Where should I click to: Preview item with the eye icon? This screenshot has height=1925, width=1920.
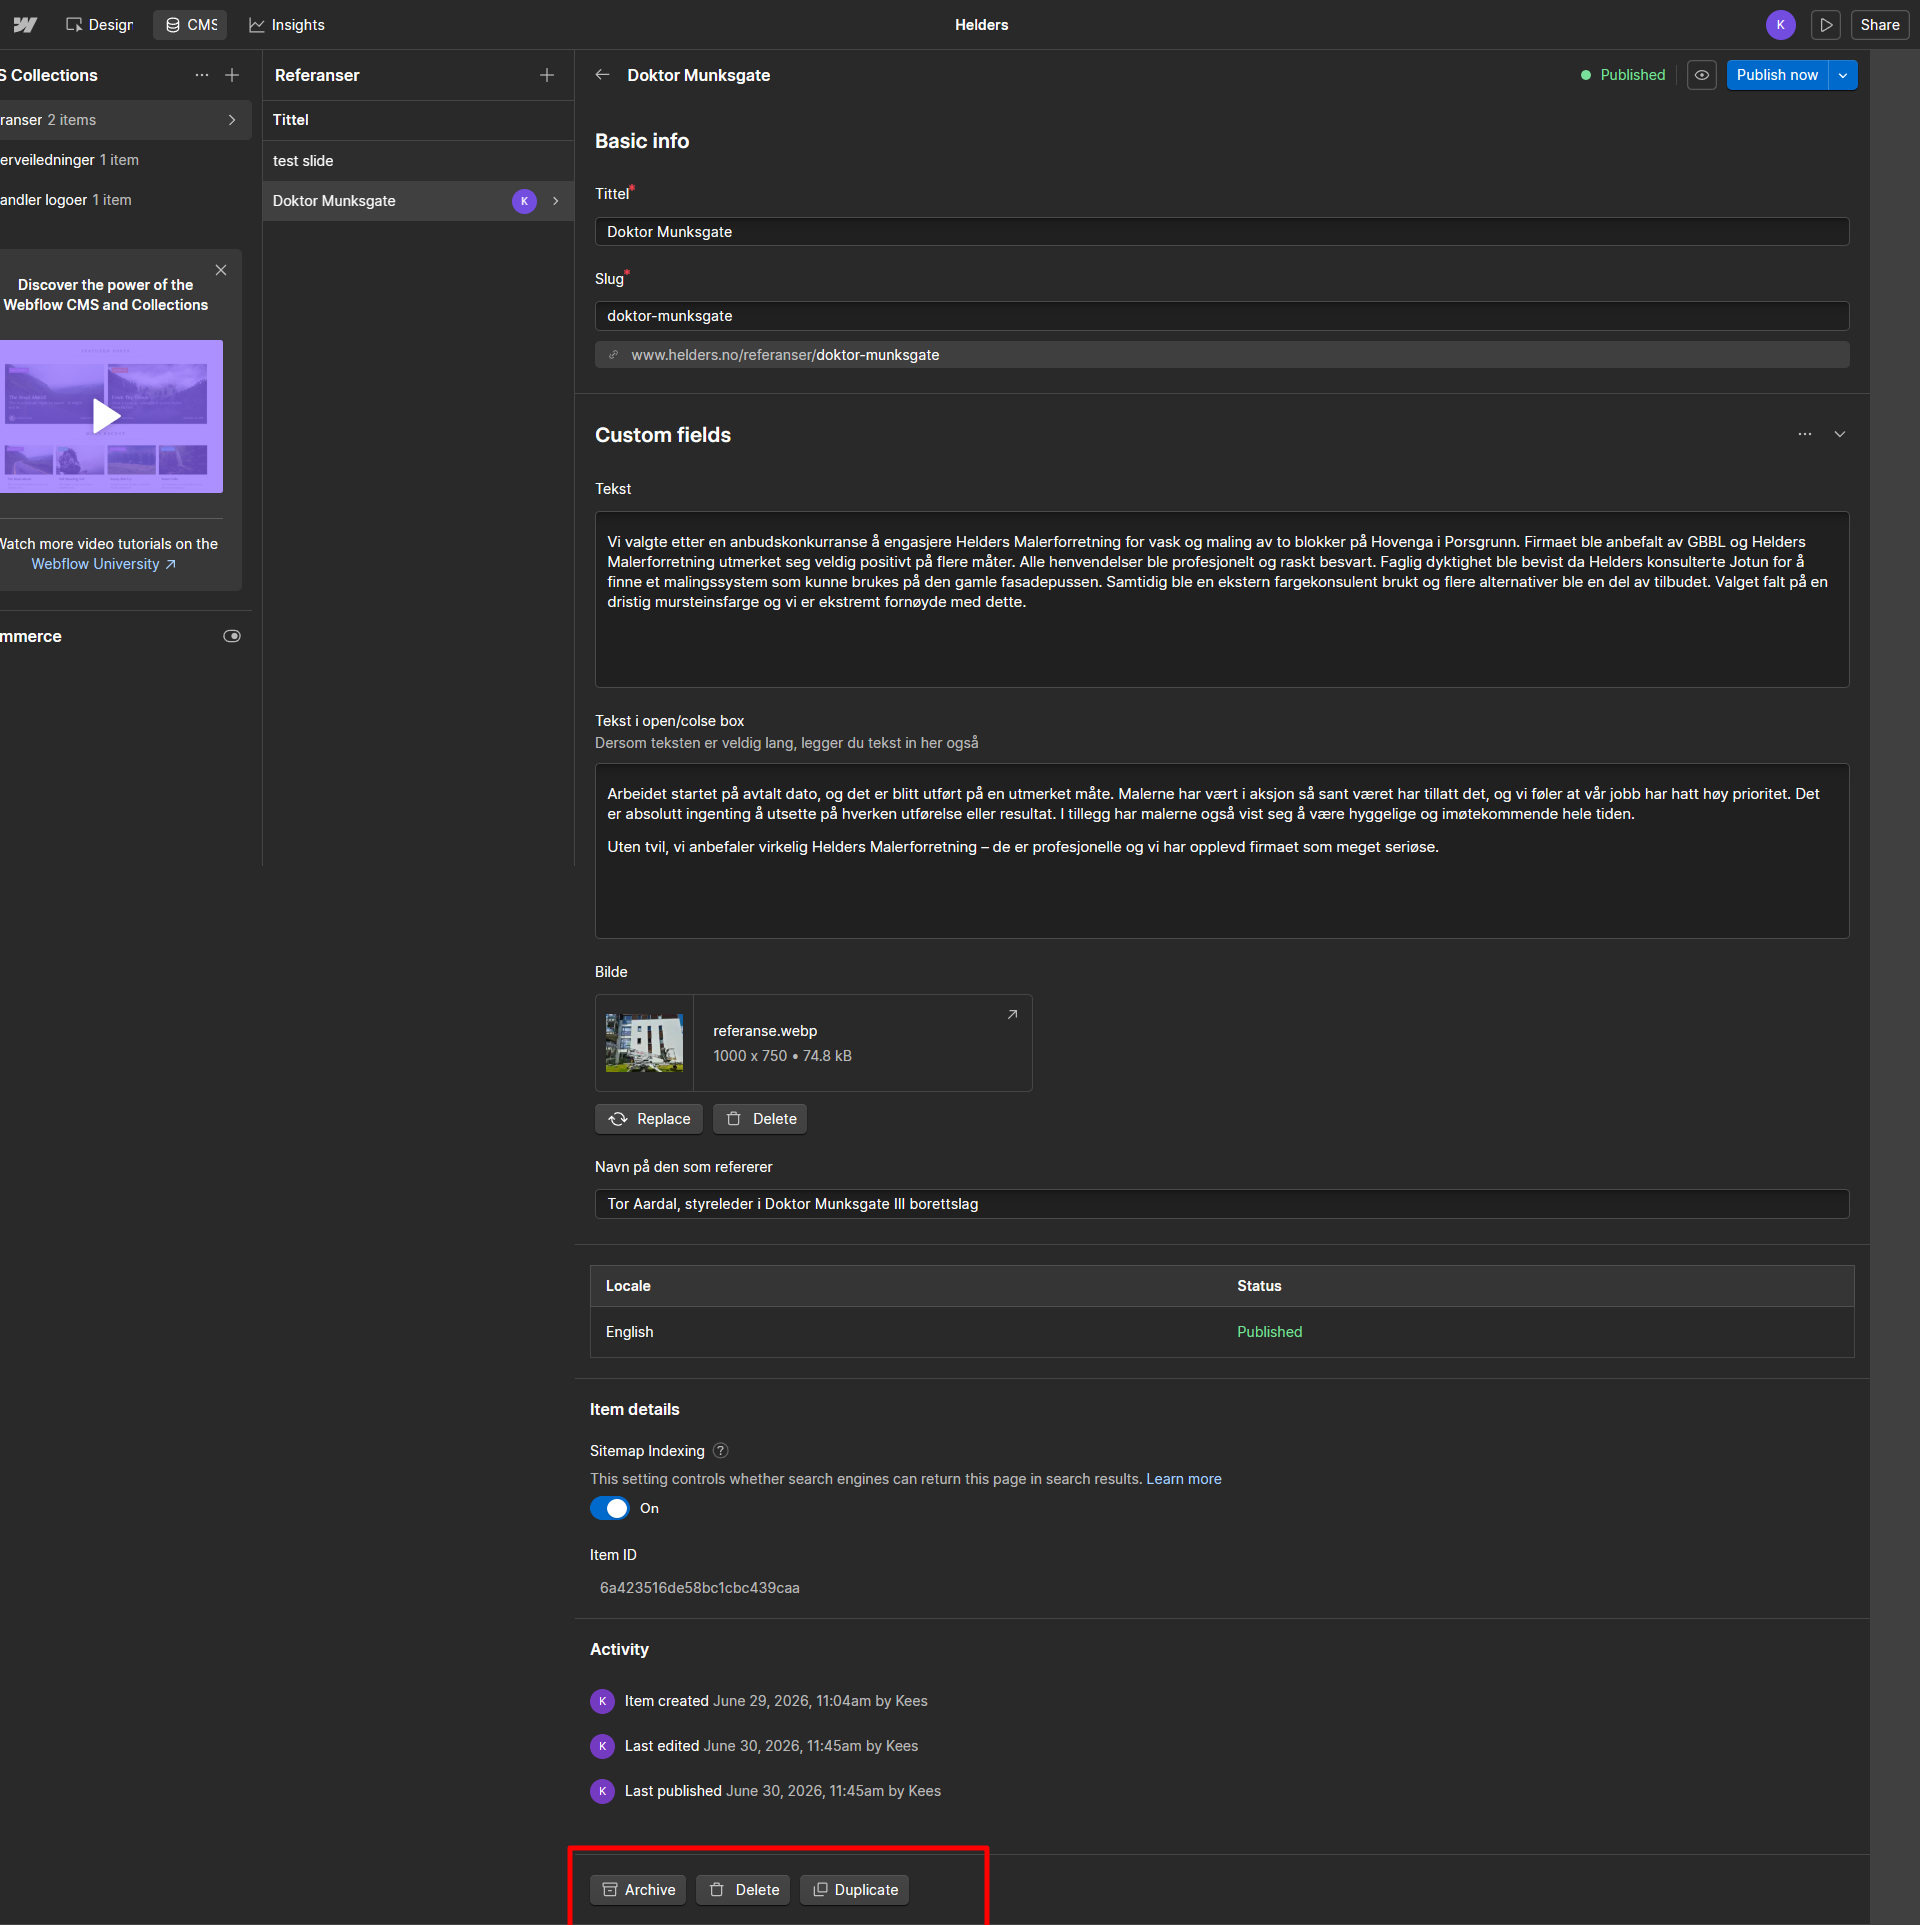tap(1702, 75)
